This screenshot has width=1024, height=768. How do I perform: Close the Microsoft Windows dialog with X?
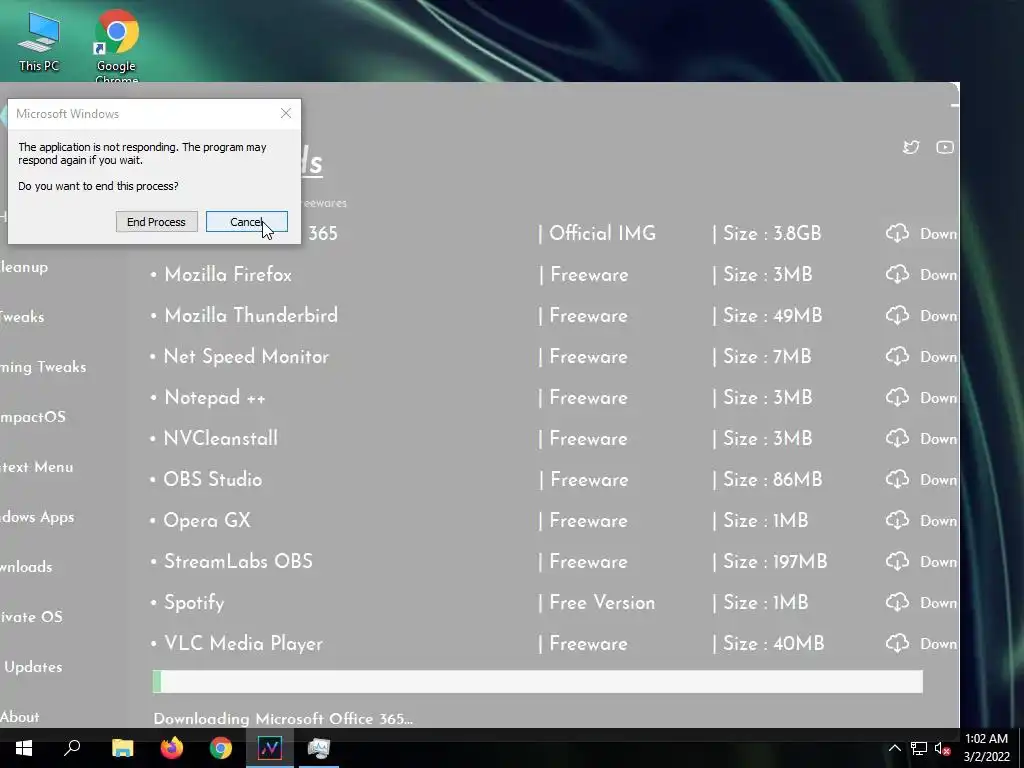285,114
